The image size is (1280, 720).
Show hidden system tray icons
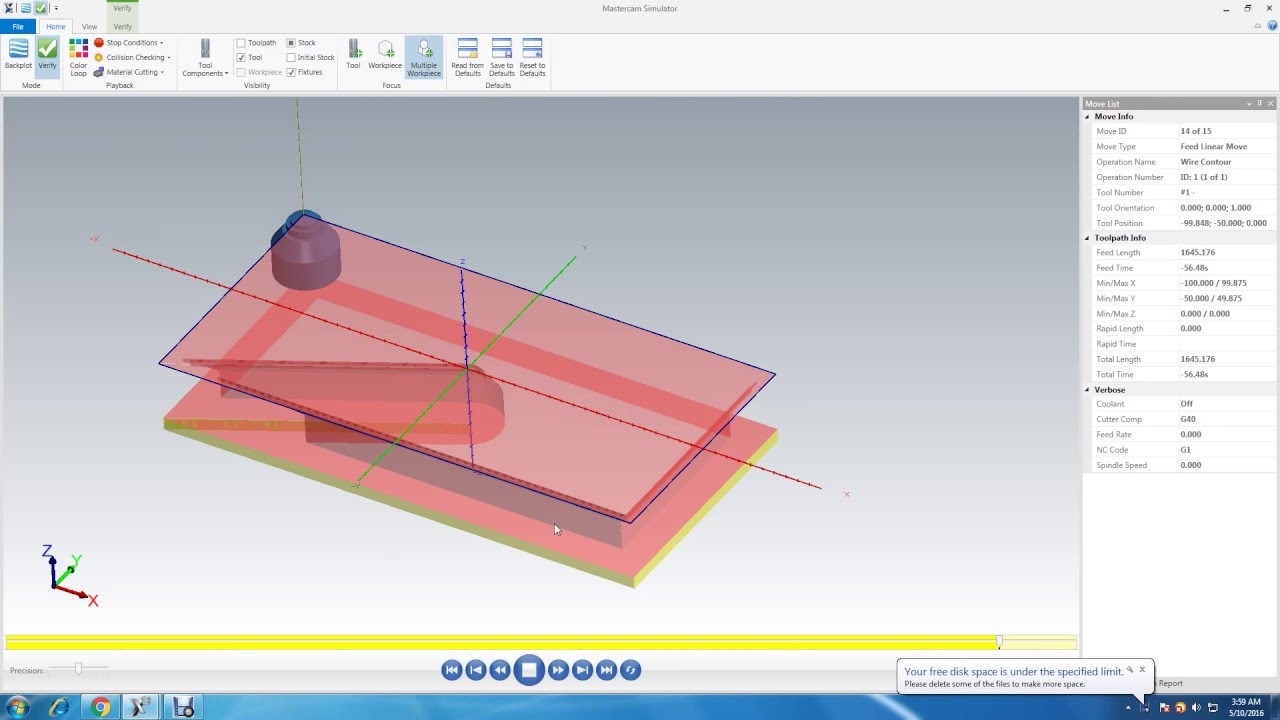click(x=1128, y=708)
